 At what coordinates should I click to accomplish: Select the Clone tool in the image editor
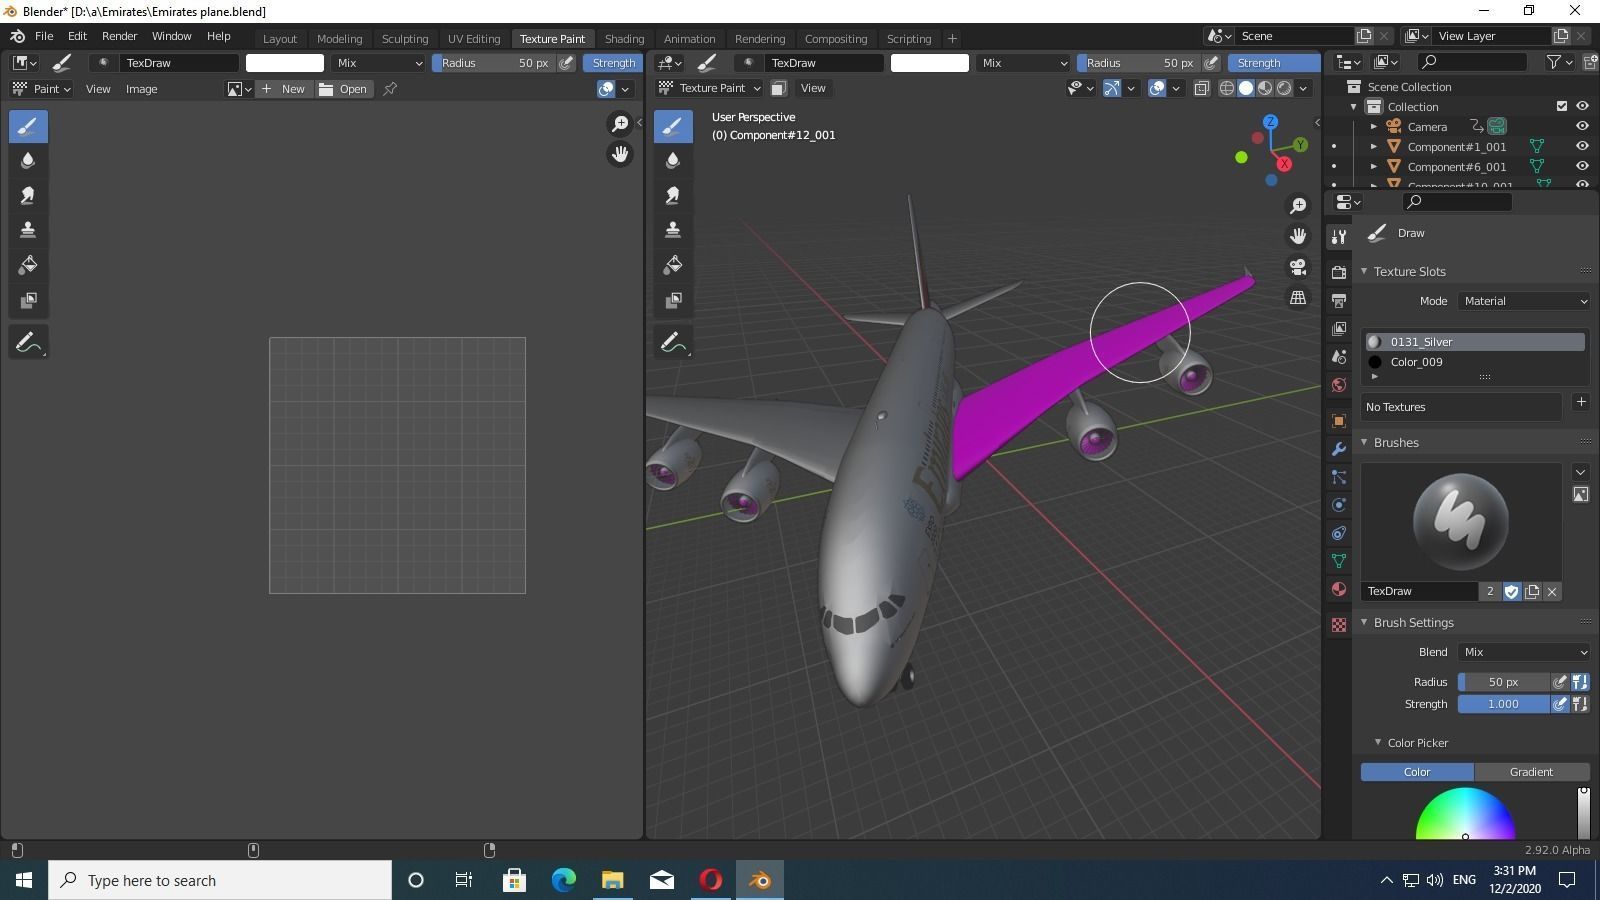tap(28, 229)
